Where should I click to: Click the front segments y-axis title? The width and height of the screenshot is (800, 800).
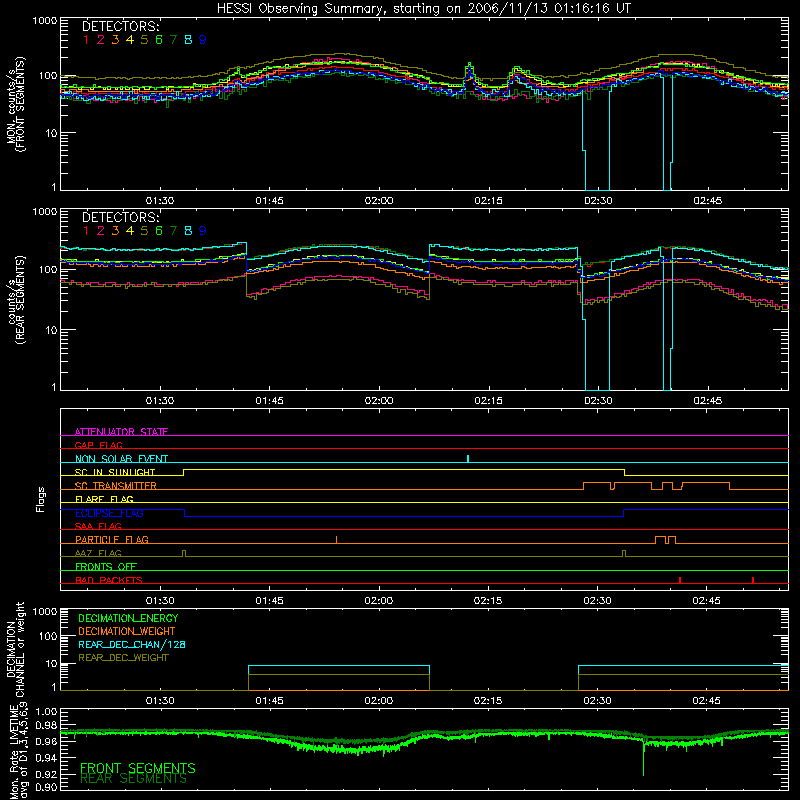point(16,104)
